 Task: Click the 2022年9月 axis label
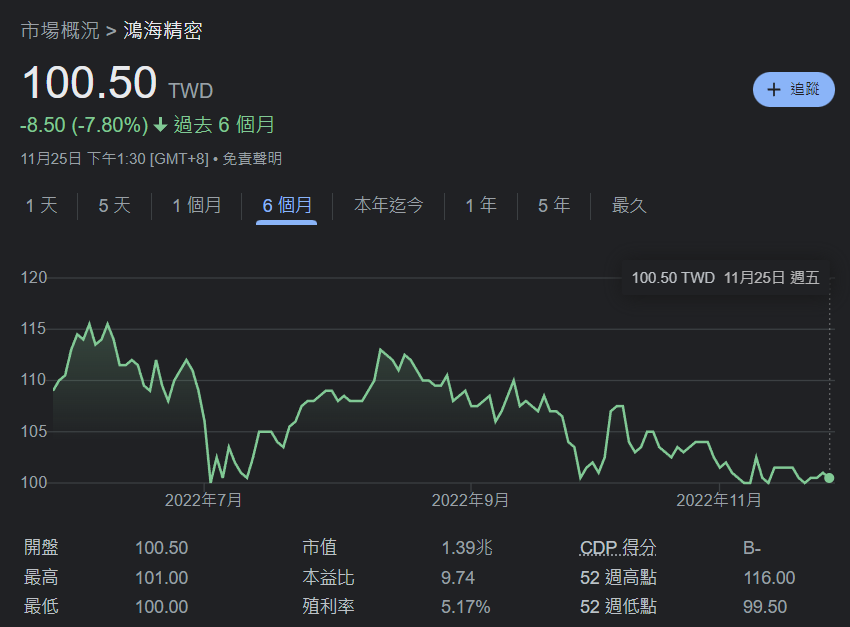pos(470,500)
